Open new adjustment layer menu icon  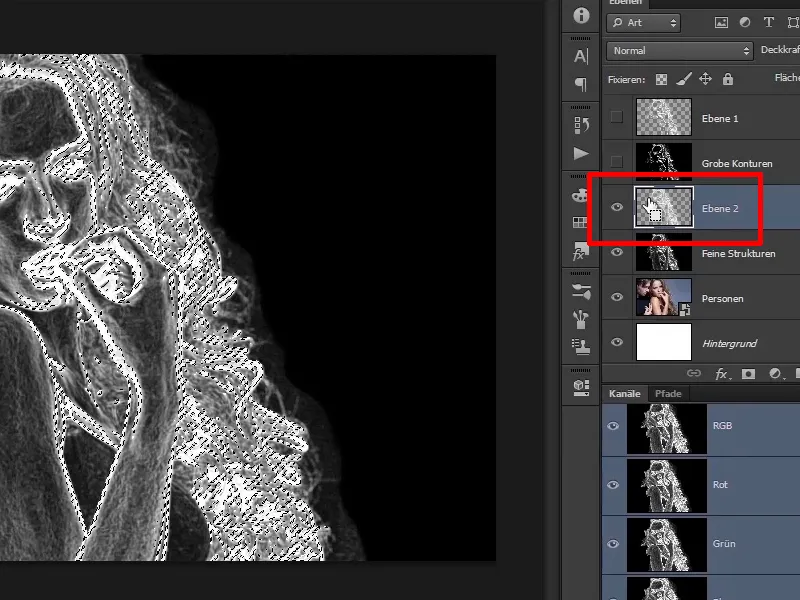776,374
